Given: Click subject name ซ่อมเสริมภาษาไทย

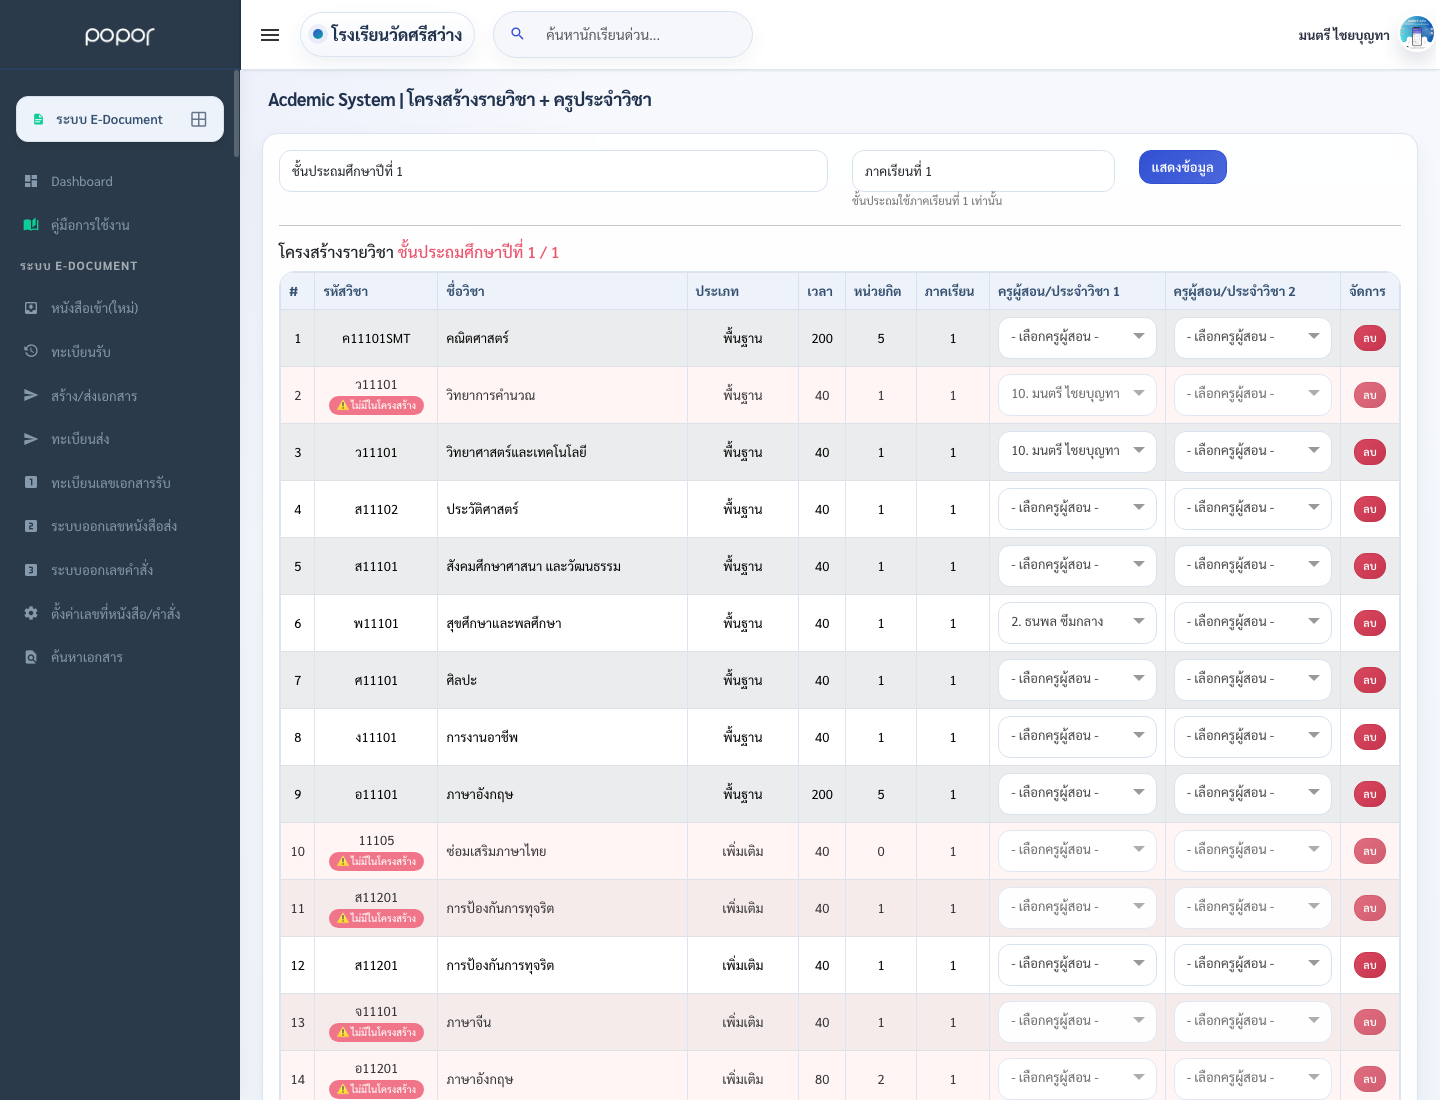Looking at the screenshot, I should pyautogui.click(x=496, y=851).
